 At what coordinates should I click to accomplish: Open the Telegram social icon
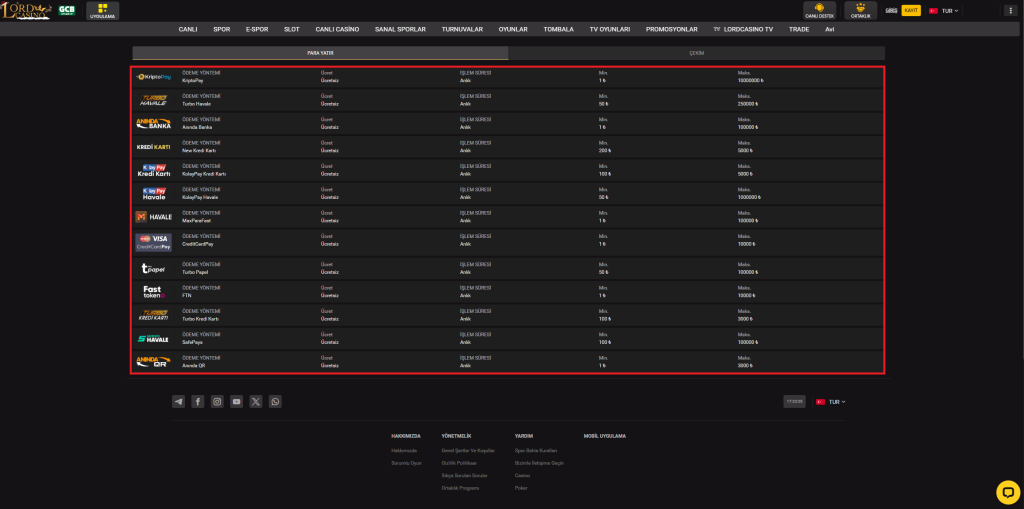pyautogui.click(x=178, y=401)
